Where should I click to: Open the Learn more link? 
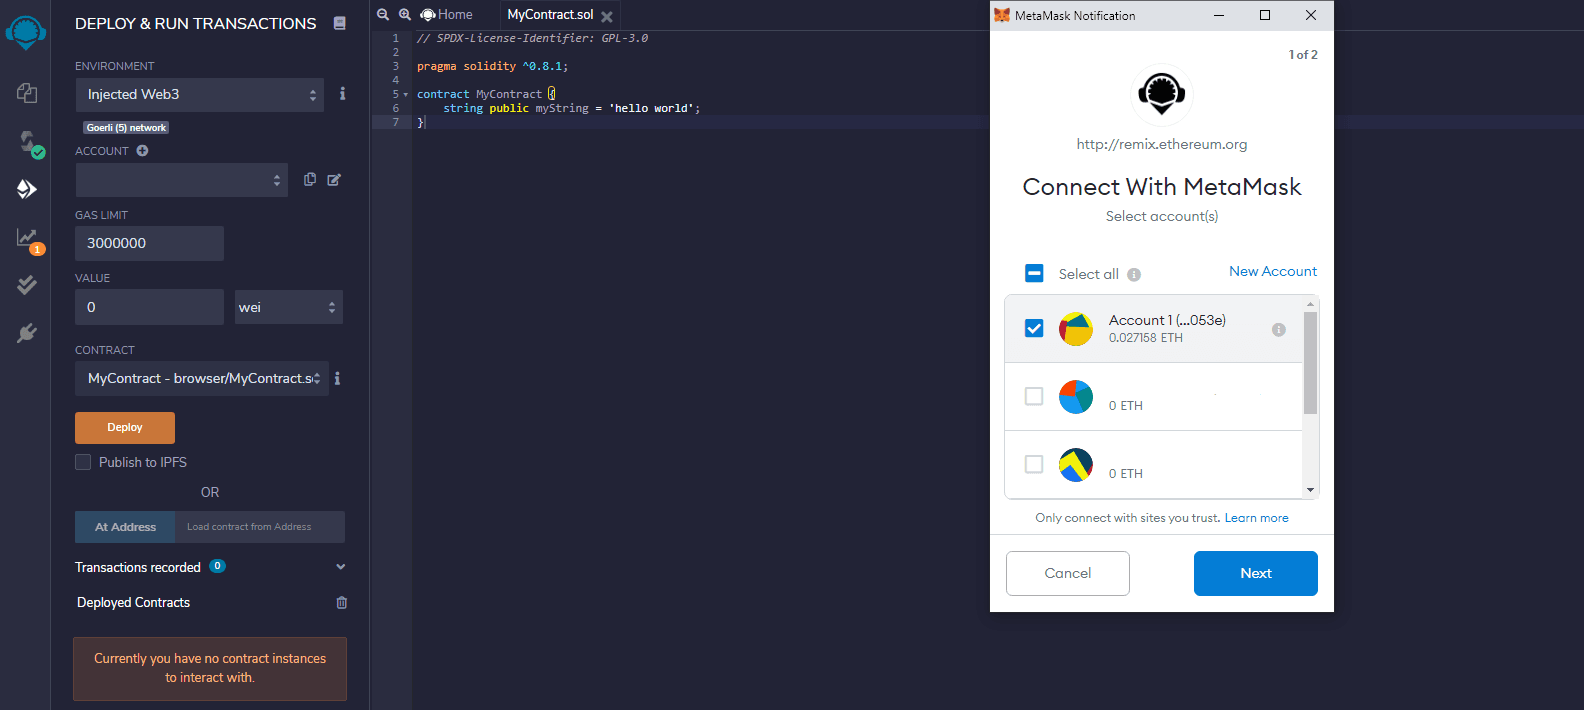[1257, 518]
